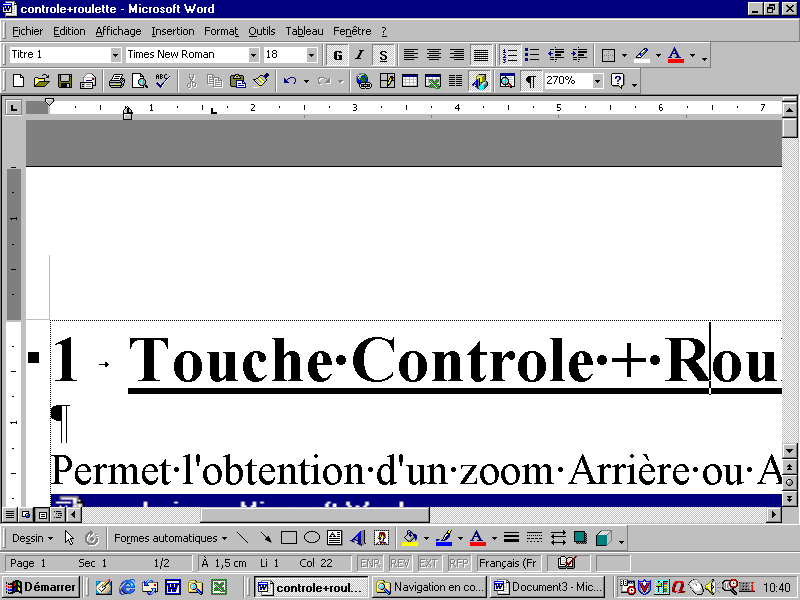This screenshot has height=600, width=800.
Task: Toggle underline formatting (S button)
Action: click(x=383, y=54)
